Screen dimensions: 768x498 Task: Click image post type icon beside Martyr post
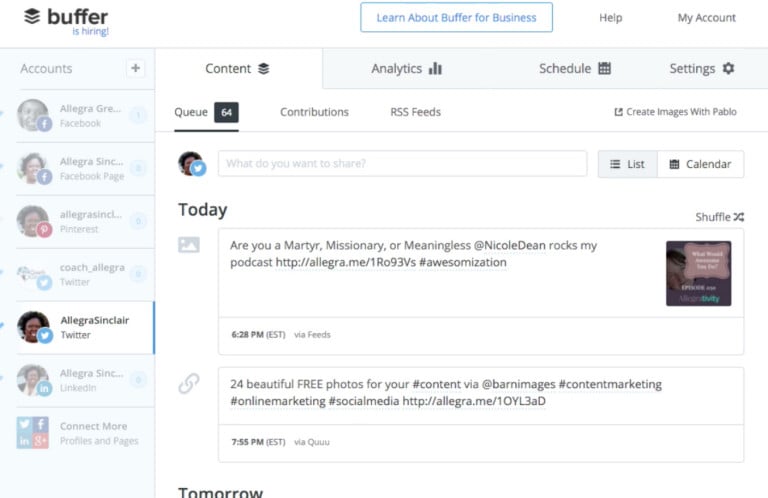[x=189, y=244]
